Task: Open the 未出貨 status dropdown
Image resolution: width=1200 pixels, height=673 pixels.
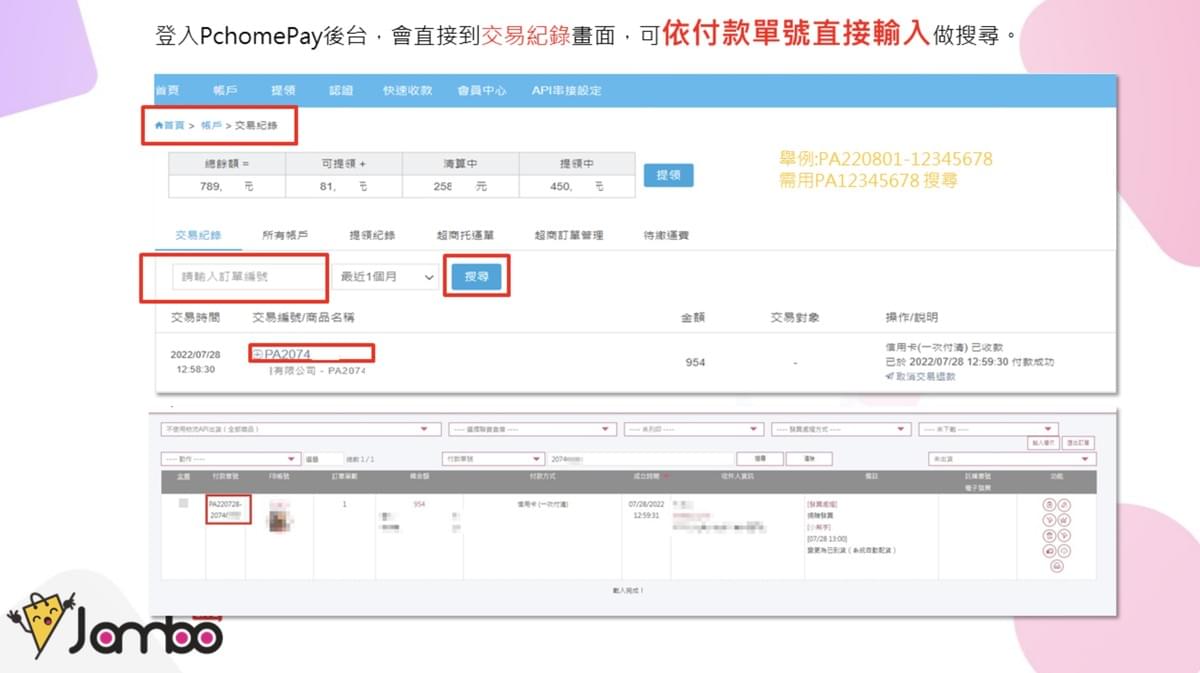Action: tap(1012, 459)
